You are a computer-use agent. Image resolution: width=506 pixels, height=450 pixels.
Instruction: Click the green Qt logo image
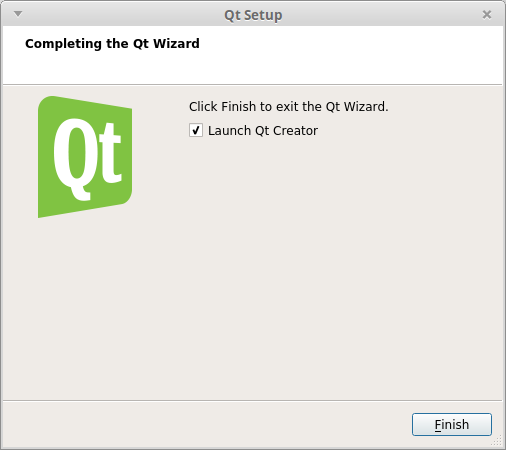tap(85, 157)
